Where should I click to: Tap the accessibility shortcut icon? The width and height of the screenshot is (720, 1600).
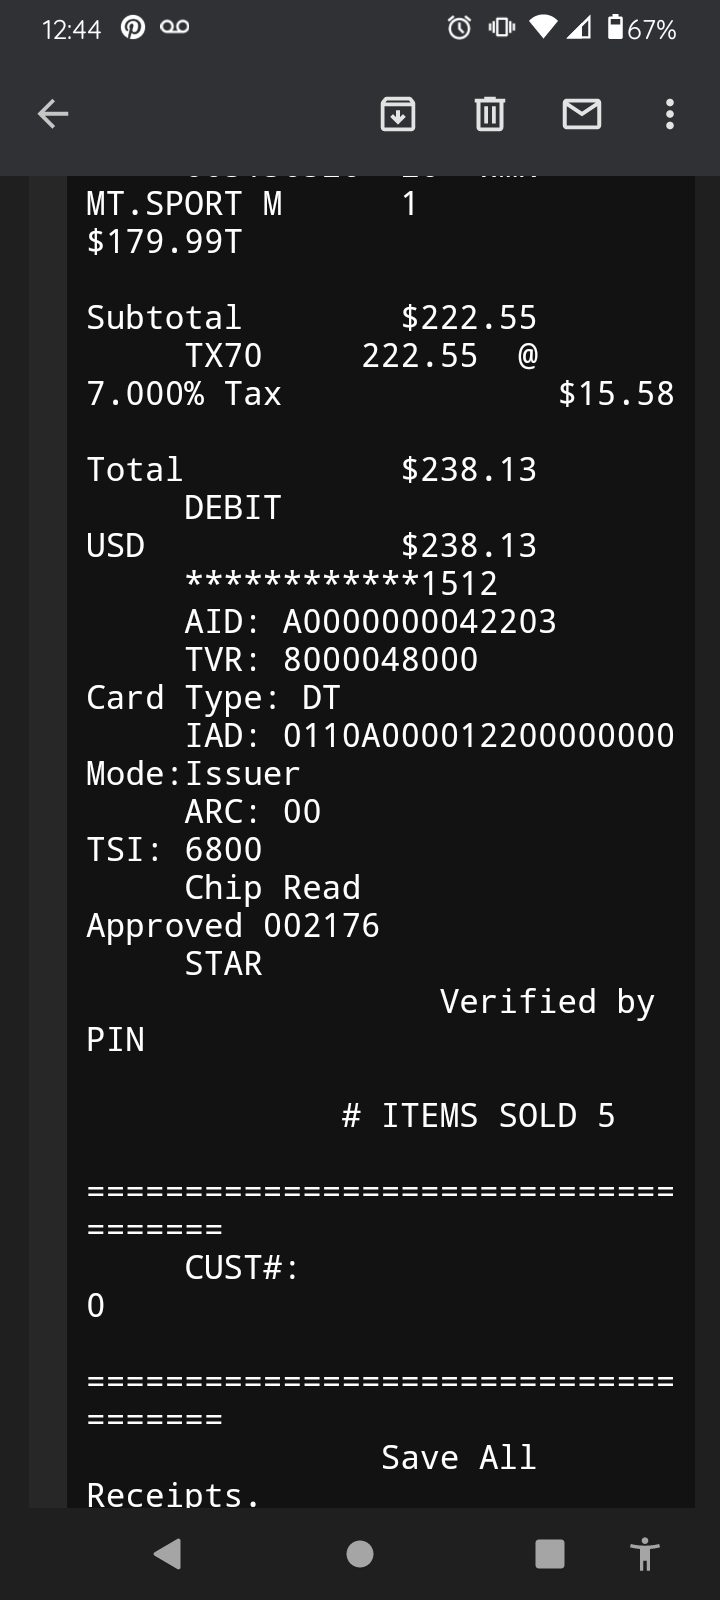click(x=645, y=1553)
